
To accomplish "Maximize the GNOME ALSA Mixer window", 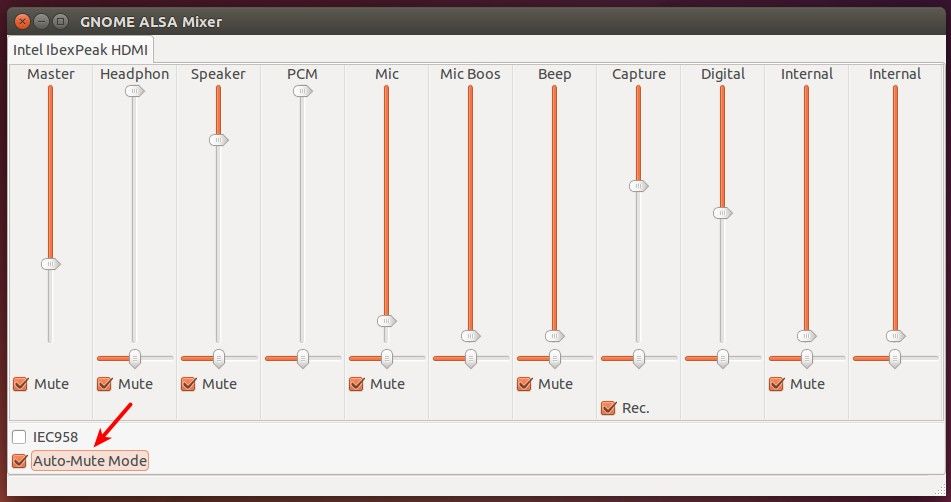I will (x=60, y=22).
